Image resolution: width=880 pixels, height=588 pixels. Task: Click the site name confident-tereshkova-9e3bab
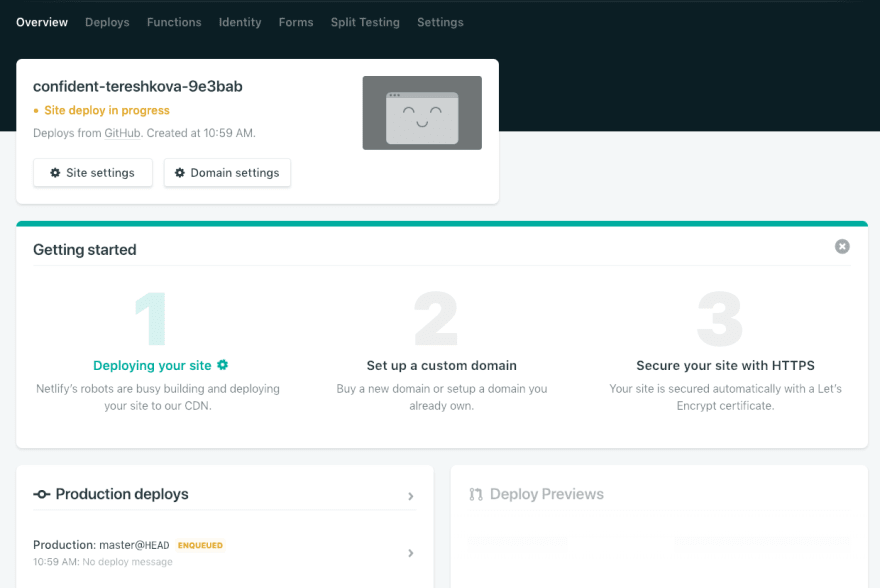click(x=138, y=86)
